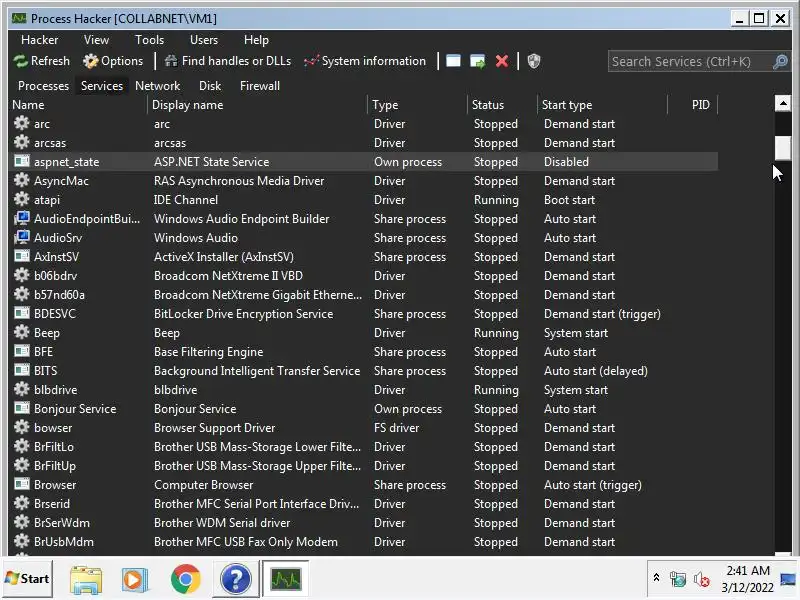Select the b06bdrv driver gear icon
This screenshot has width=800, height=600.
(x=21, y=276)
